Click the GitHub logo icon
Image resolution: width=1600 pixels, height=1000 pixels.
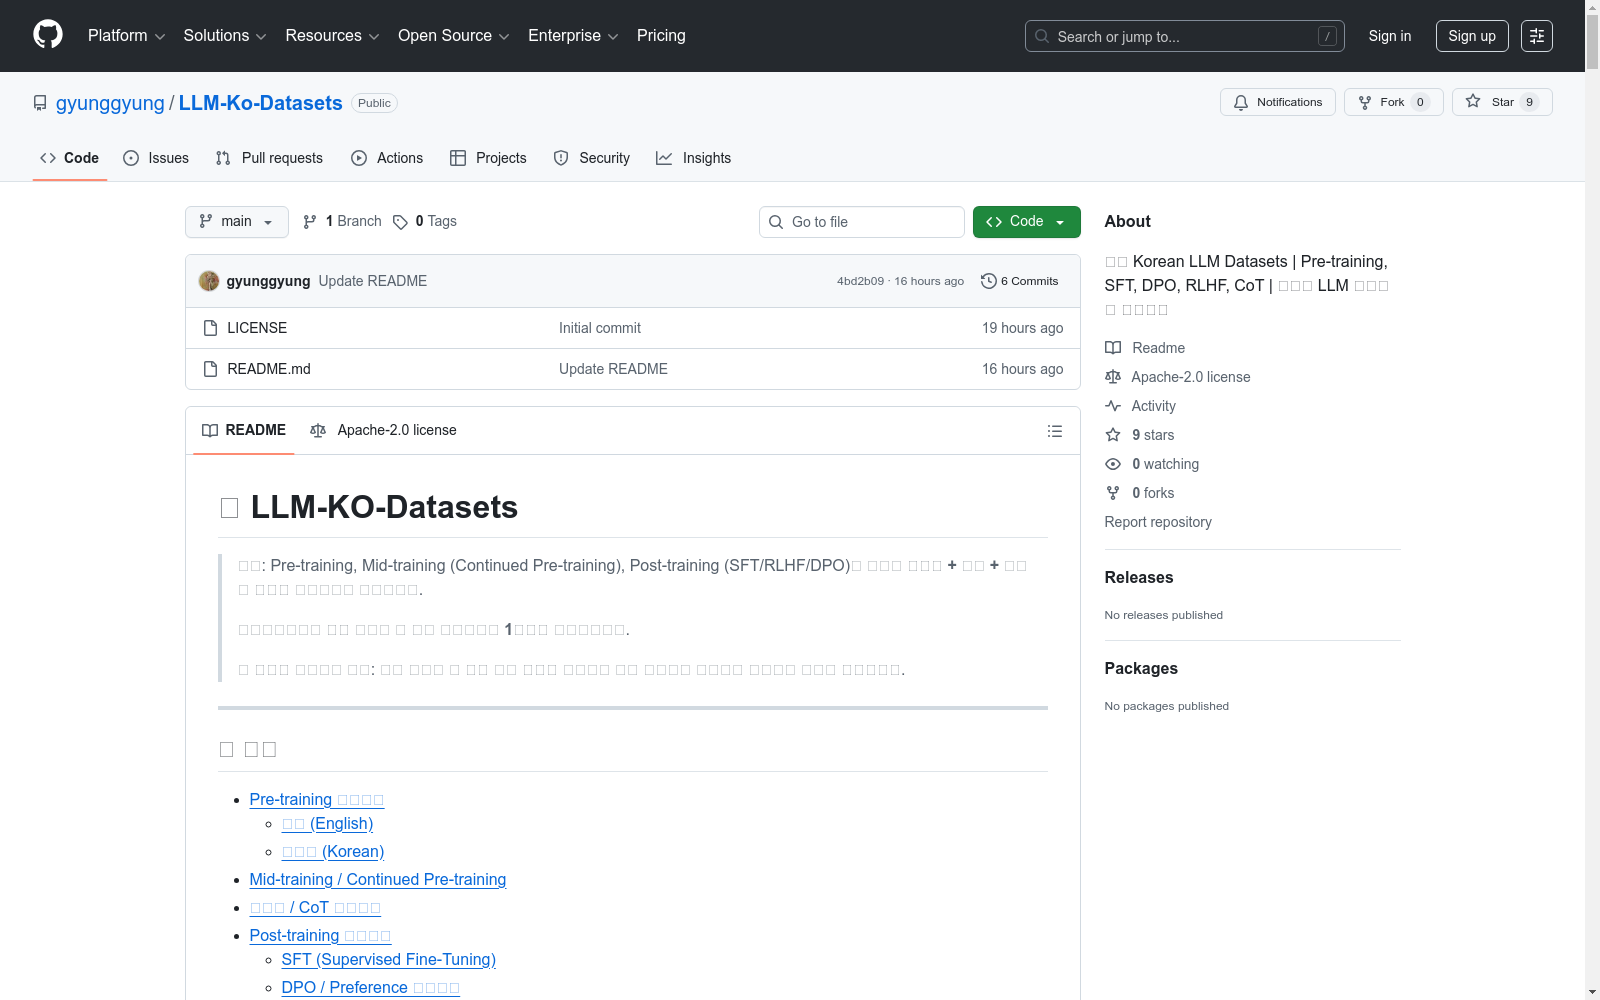click(x=48, y=35)
